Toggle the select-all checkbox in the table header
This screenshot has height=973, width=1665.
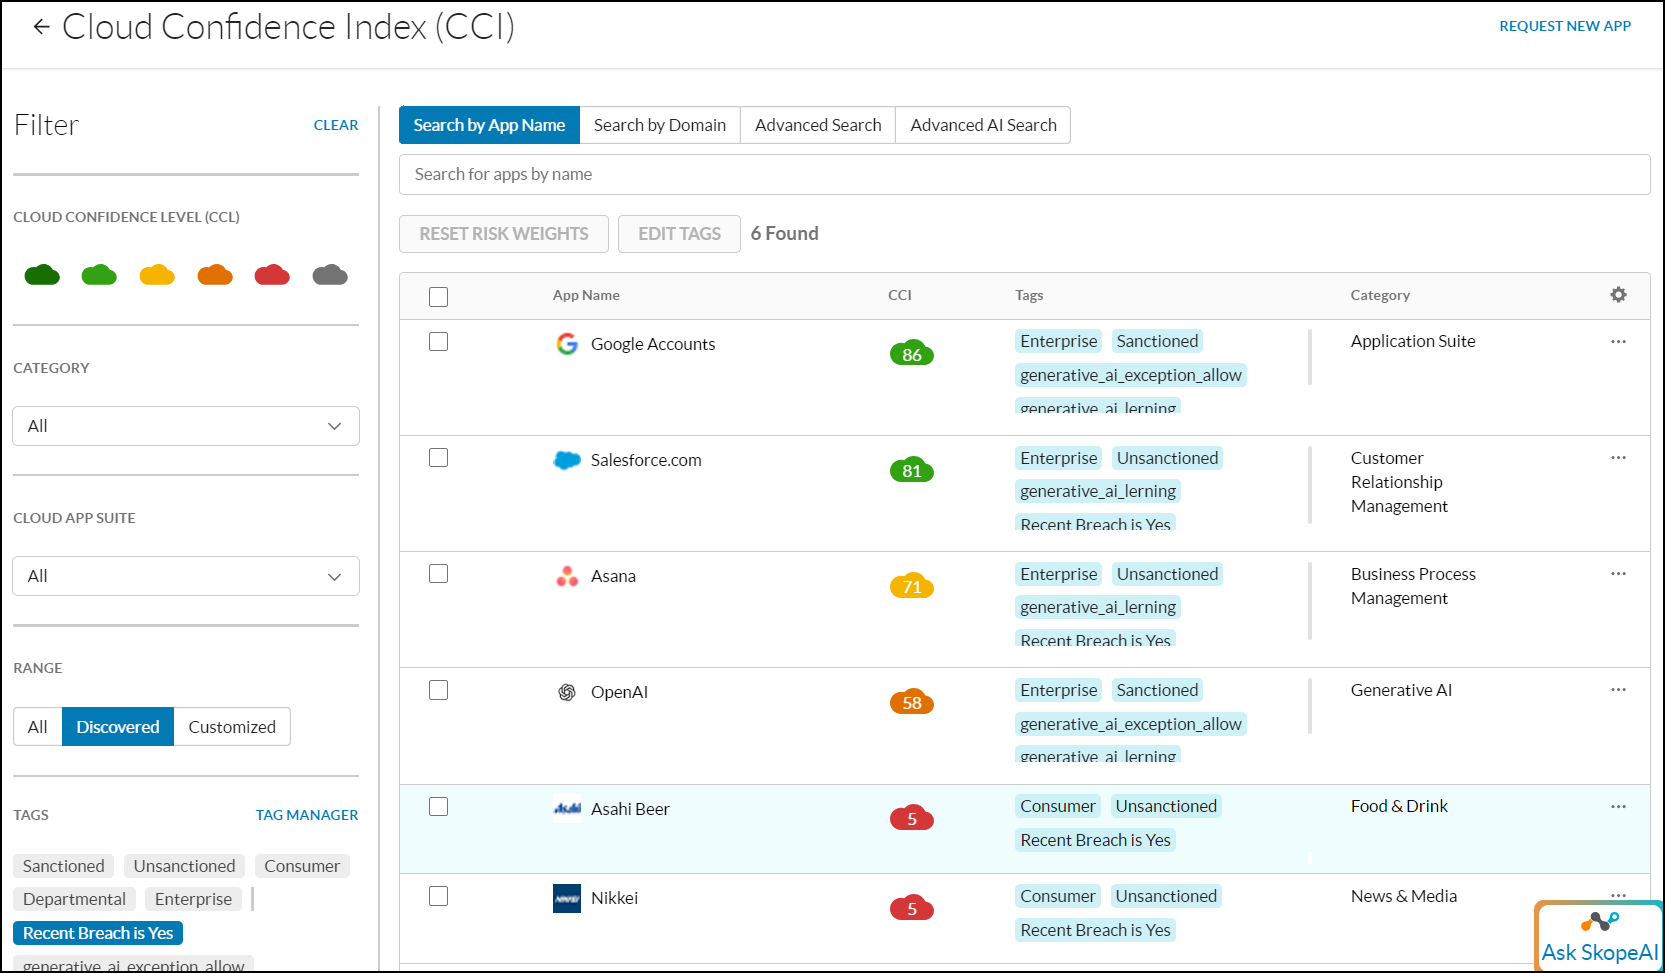(438, 297)
